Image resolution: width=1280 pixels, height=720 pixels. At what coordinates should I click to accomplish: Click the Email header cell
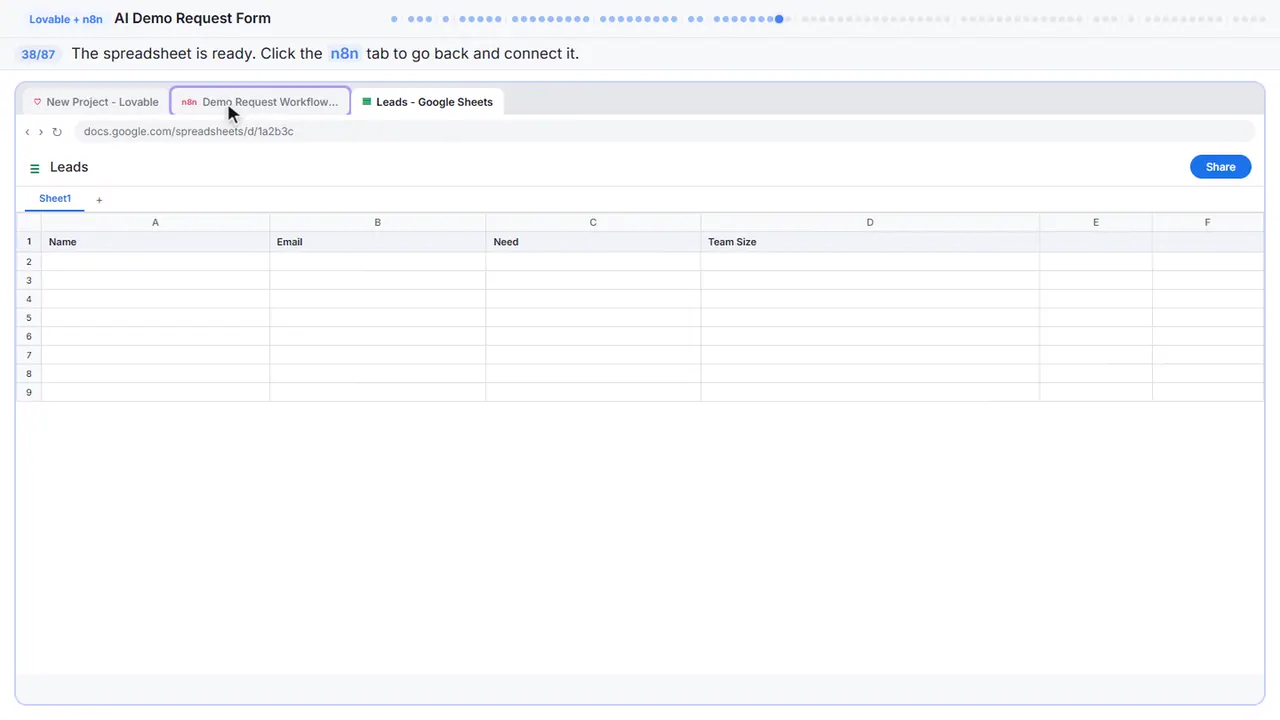tap(377, 242)
